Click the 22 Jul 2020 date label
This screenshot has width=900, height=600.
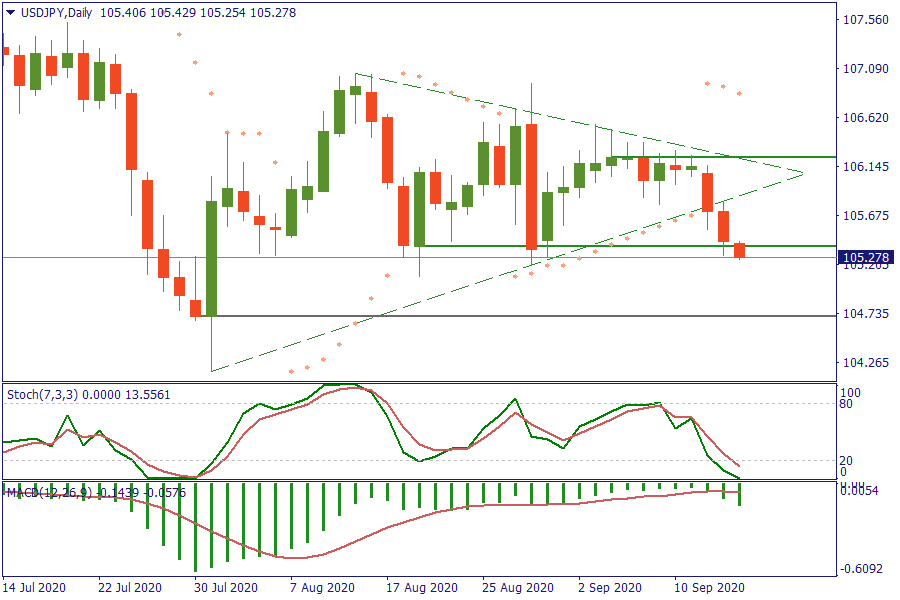coord(130,588)
